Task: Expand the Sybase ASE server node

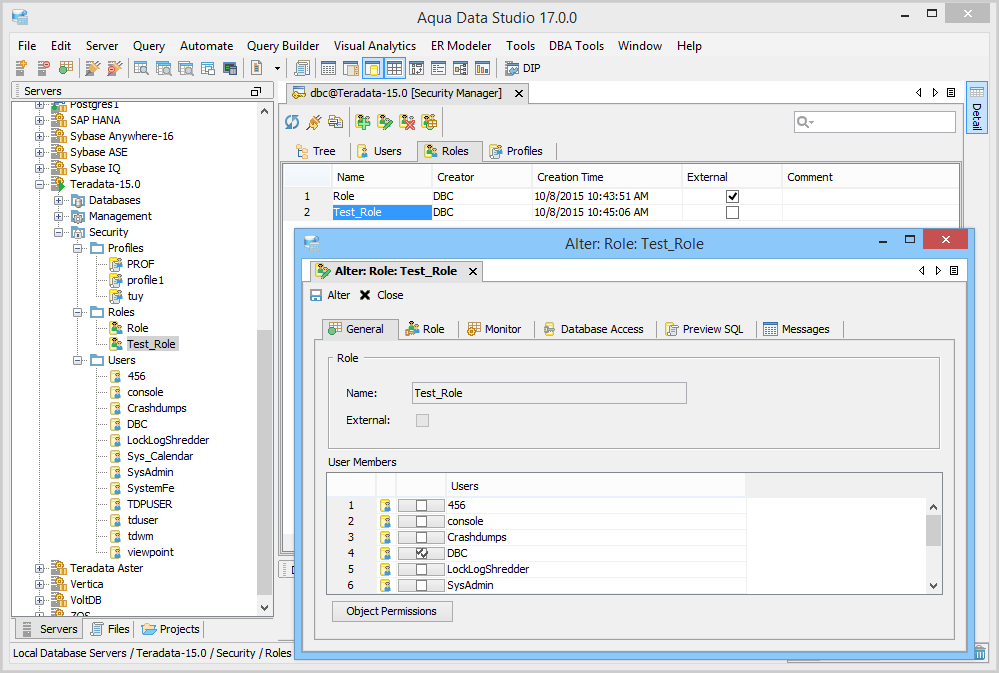Action: (40, 152)
